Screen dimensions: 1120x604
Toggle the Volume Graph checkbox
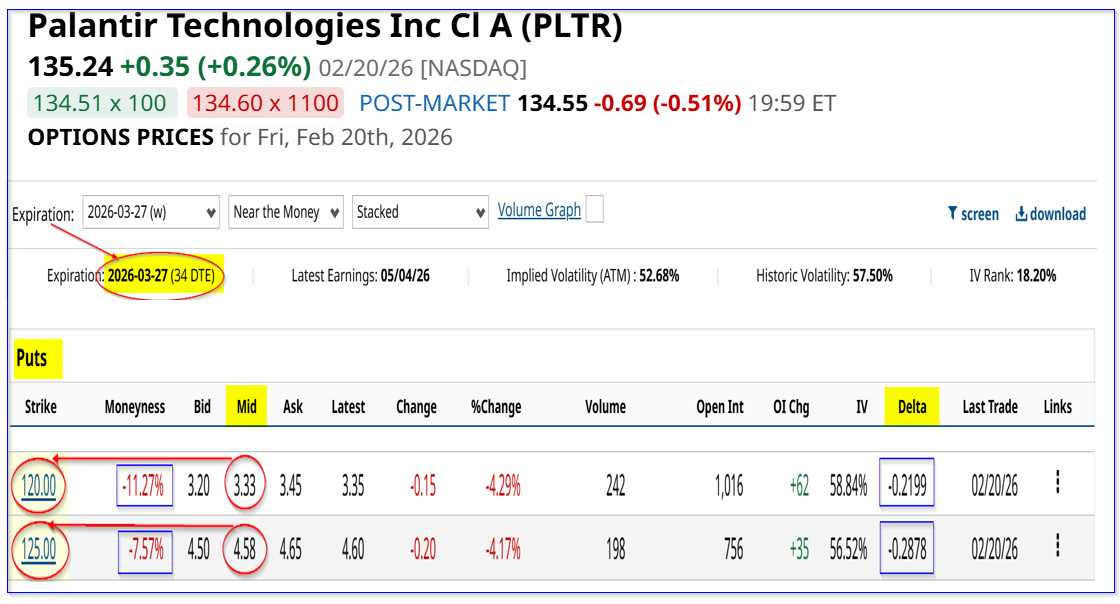594,210
